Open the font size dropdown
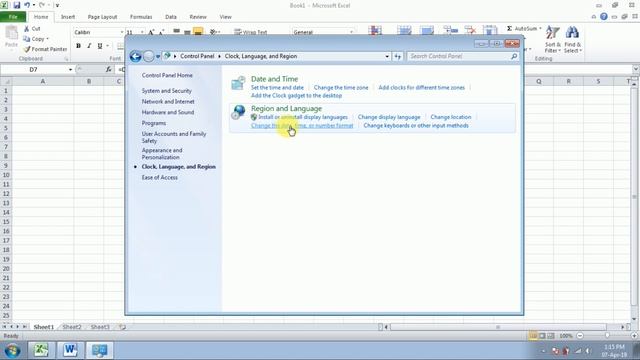Viewport: 640px width, 360px height. coord(142,32)
